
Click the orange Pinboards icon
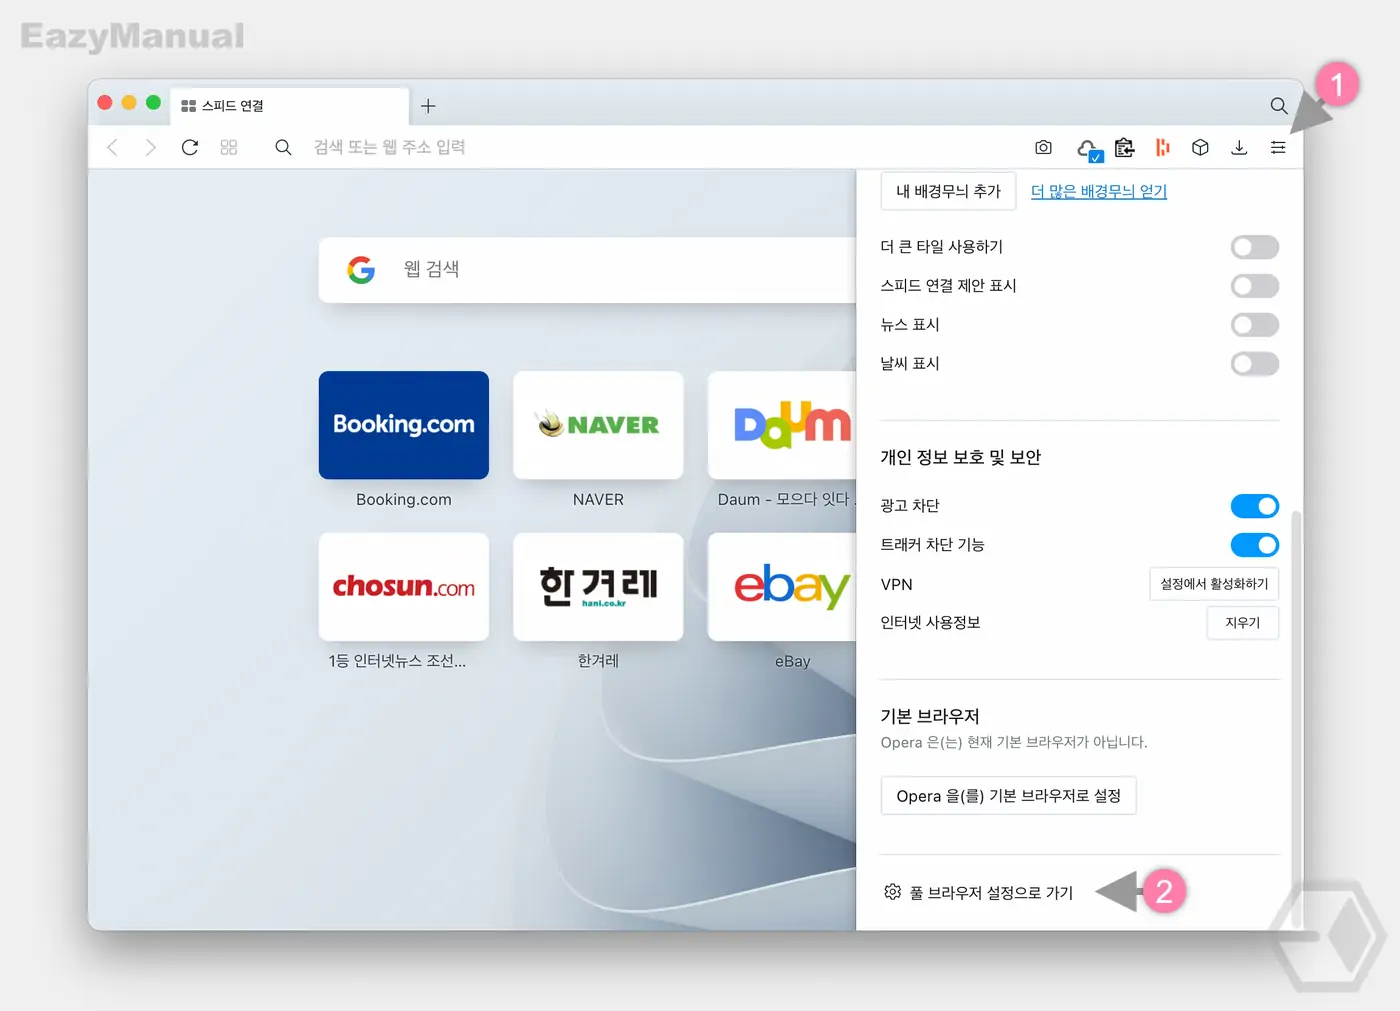click(x=1162, y=147)
